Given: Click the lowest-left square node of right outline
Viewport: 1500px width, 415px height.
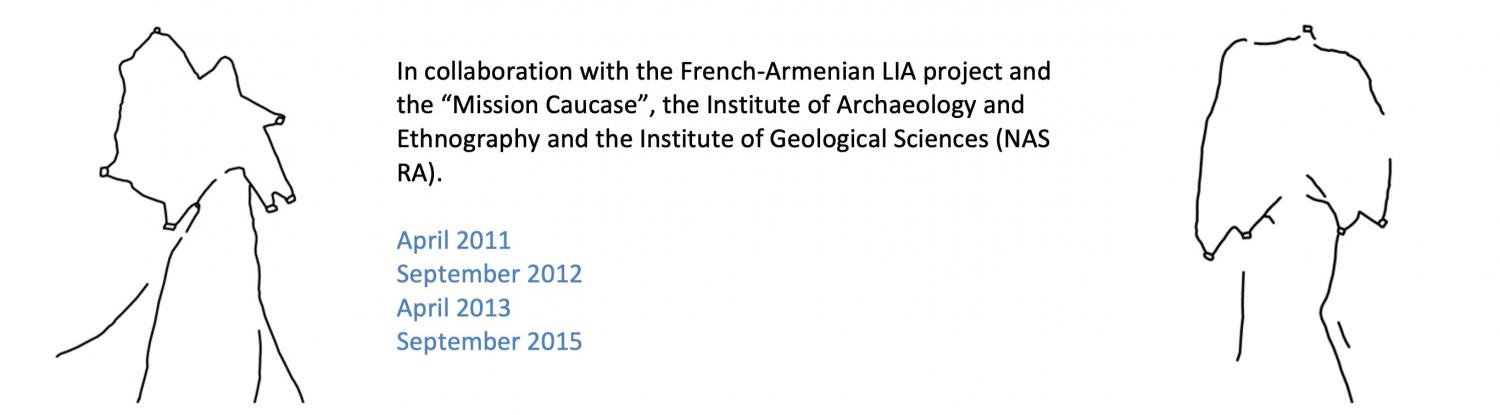Looking at the screenshot, I should [1208, 257].
